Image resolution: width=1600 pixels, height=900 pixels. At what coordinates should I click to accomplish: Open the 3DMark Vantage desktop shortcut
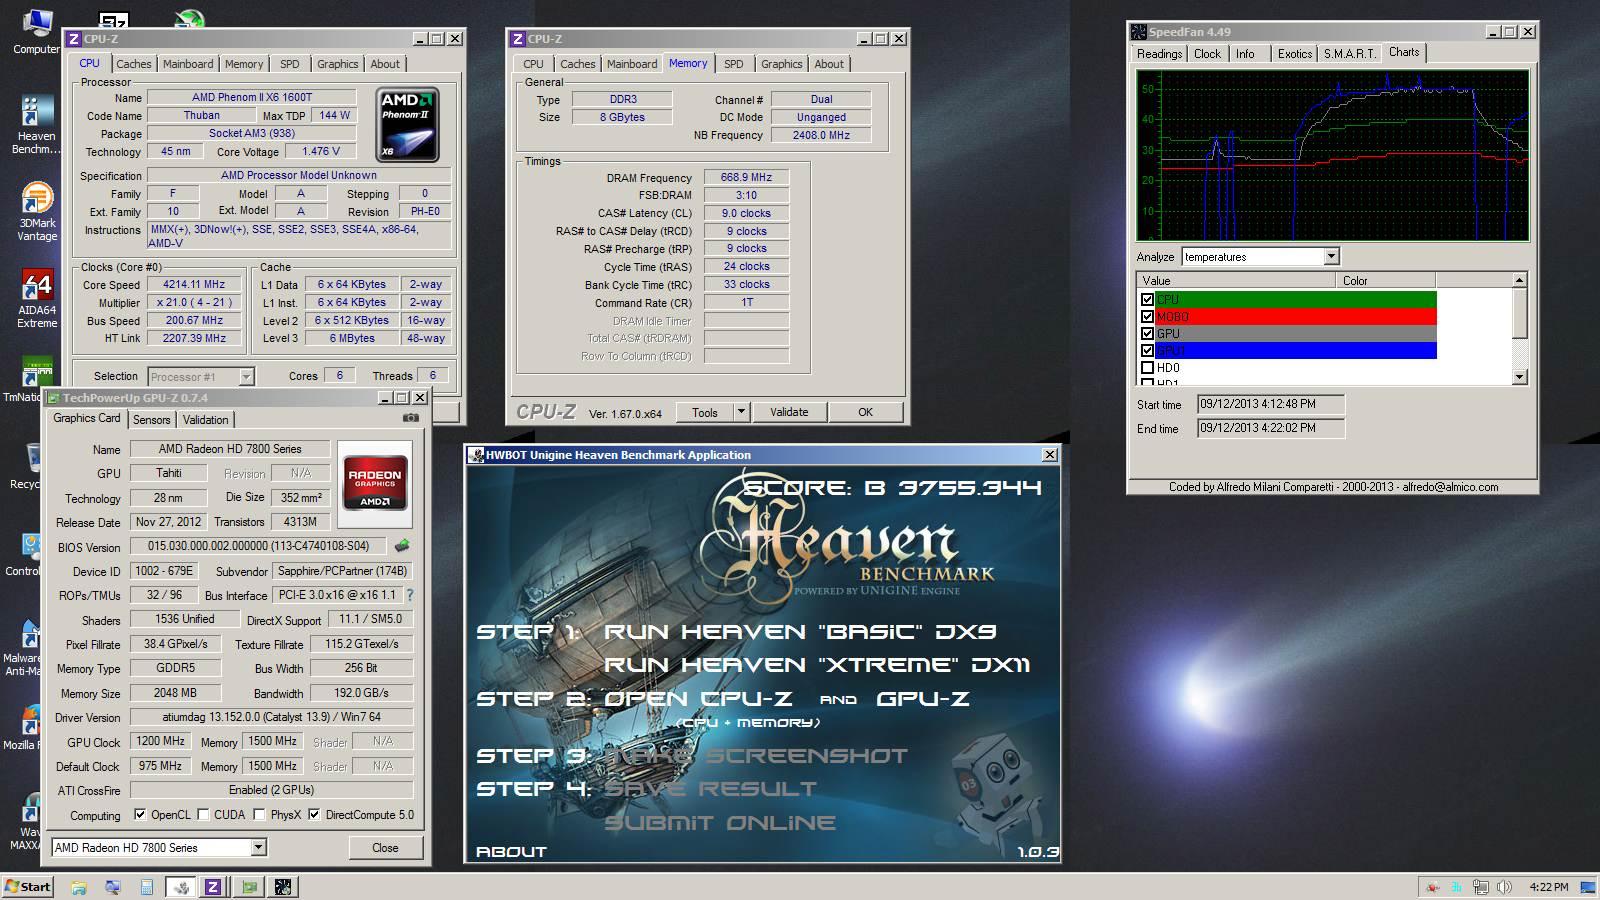click(36, 211)
